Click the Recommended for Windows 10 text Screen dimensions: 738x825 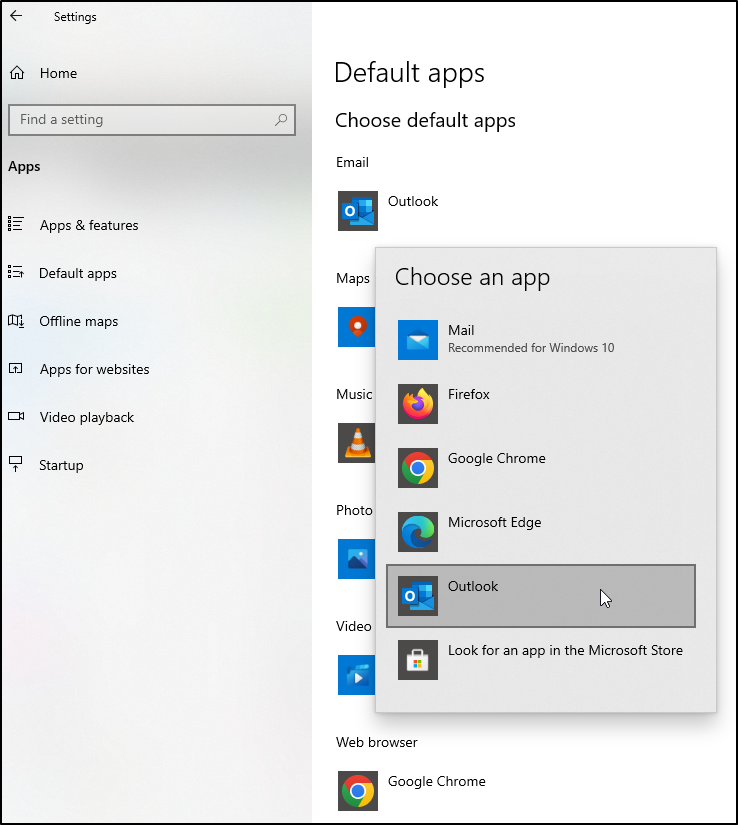tap(531, 348)
